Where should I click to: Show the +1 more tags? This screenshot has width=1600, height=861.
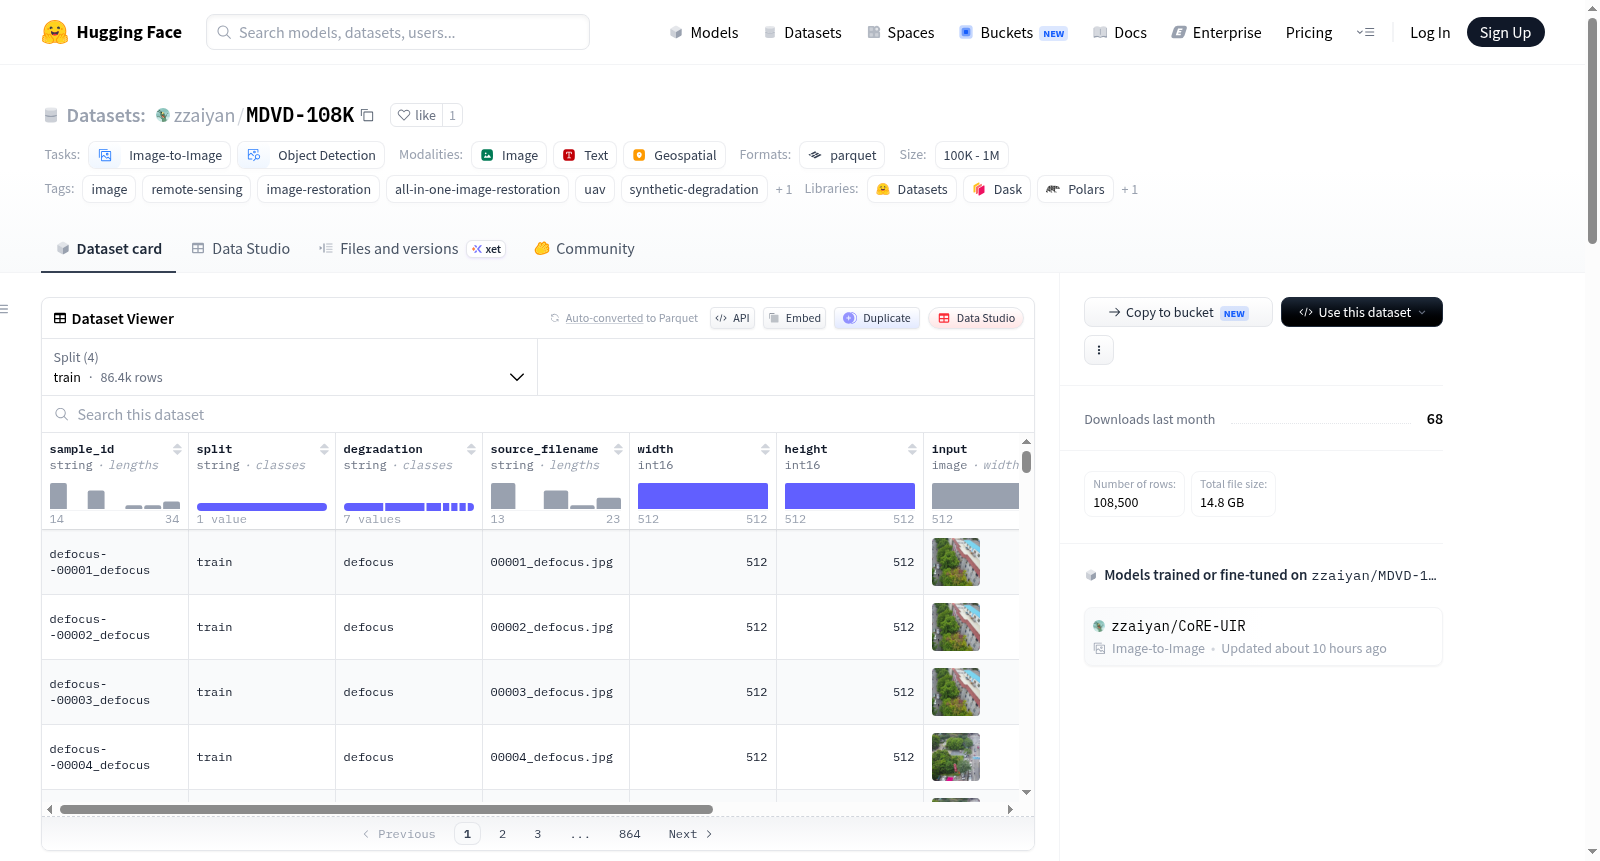point(784,189)
